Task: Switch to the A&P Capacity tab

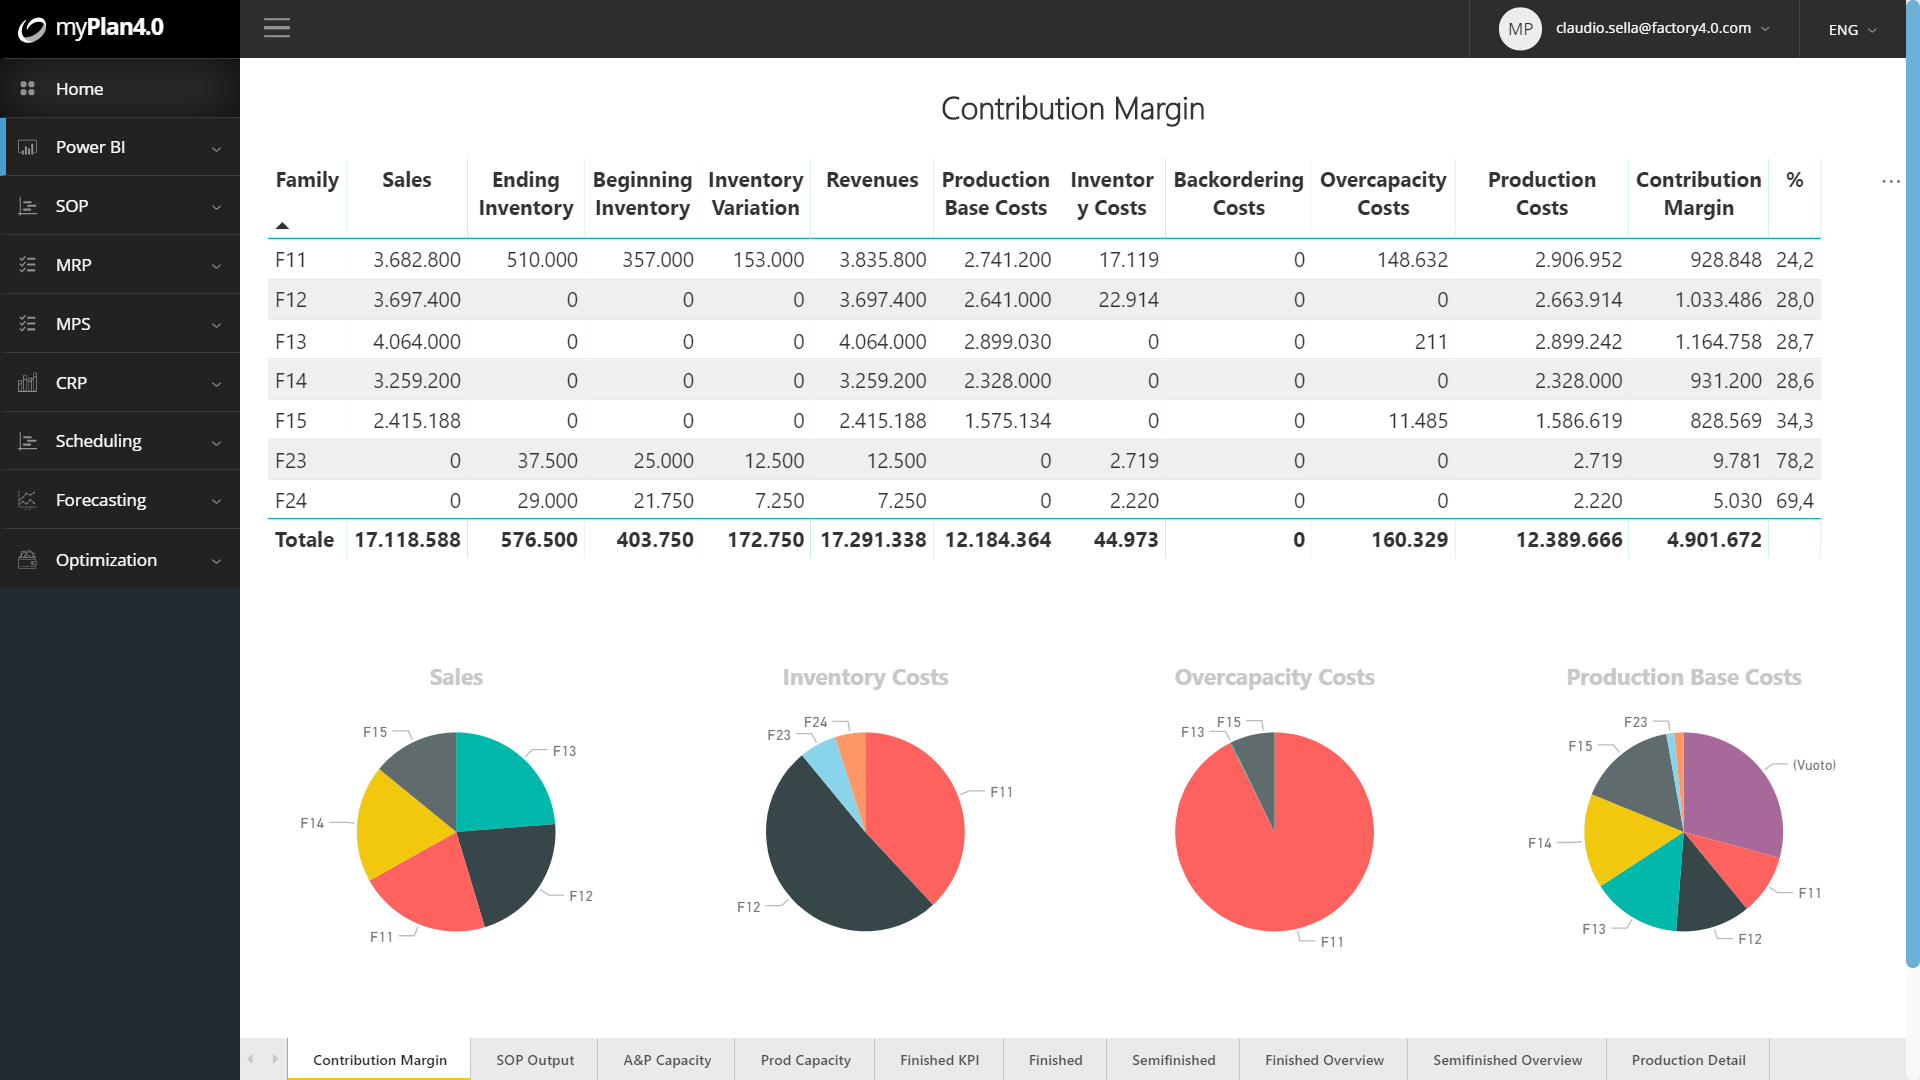Action: pyautogui.click(x=667, y=1060)
